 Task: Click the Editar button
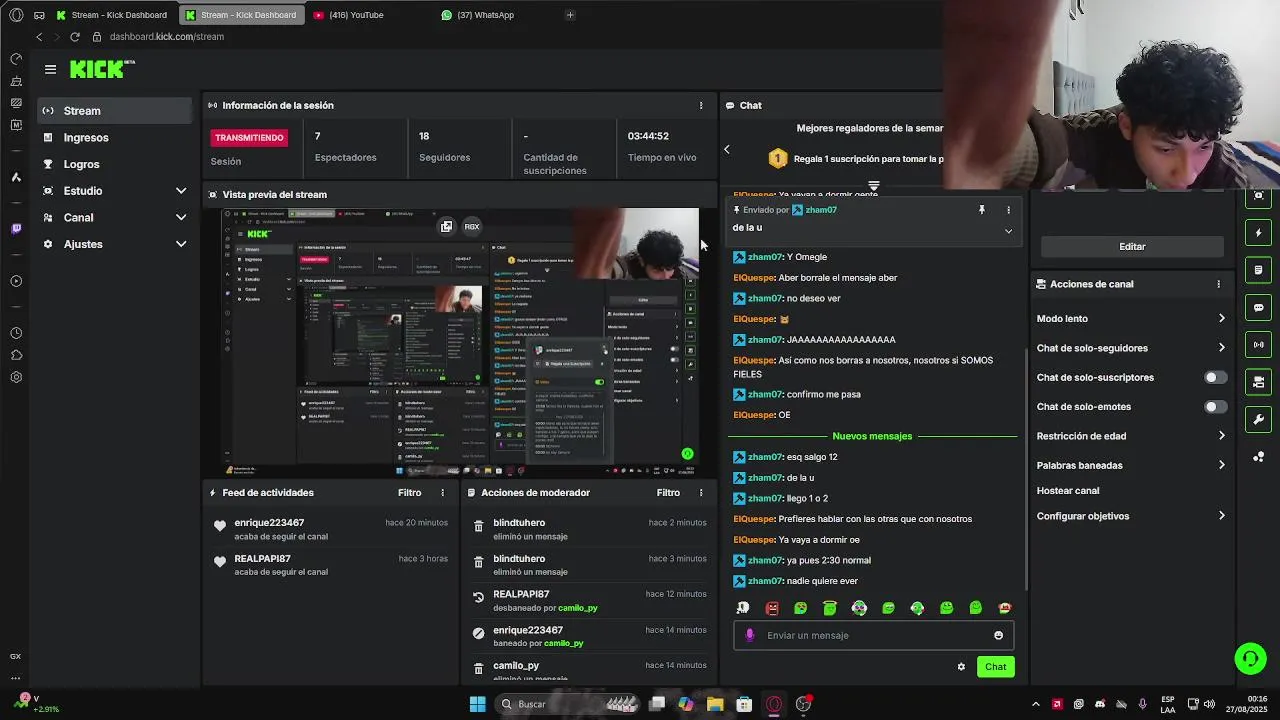[1132, 246]
